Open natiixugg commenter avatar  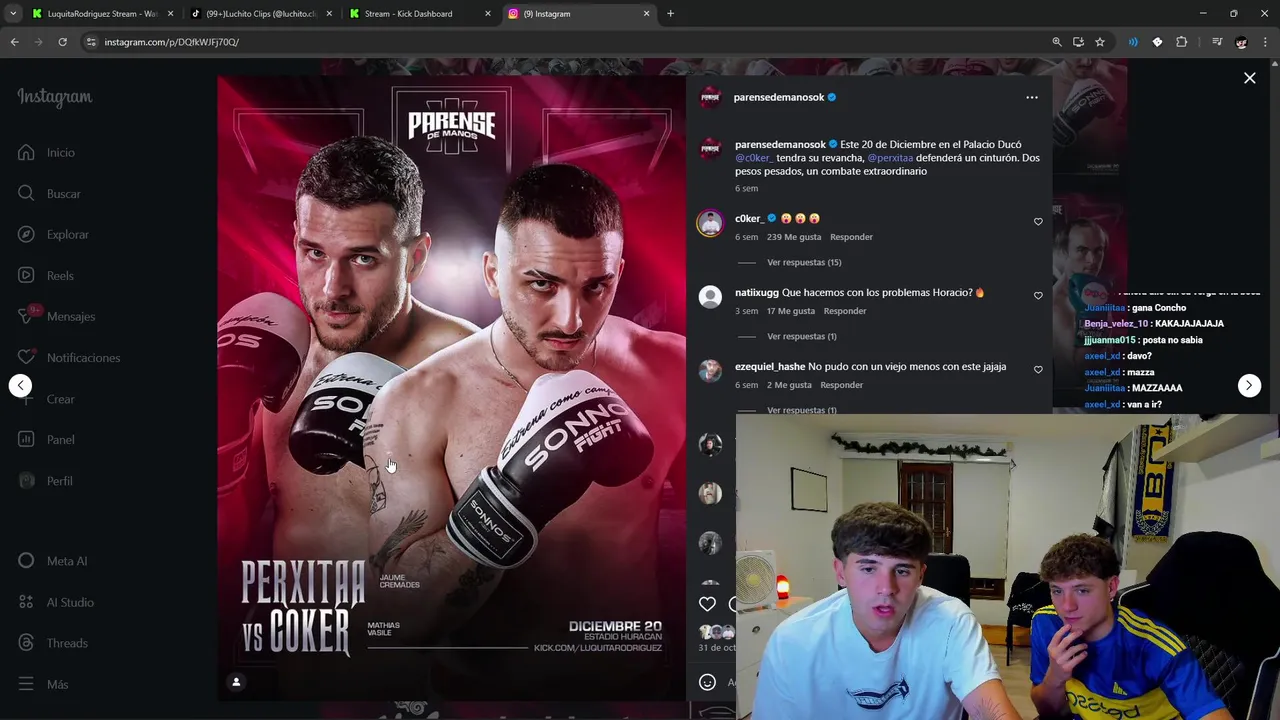point(710,296)
